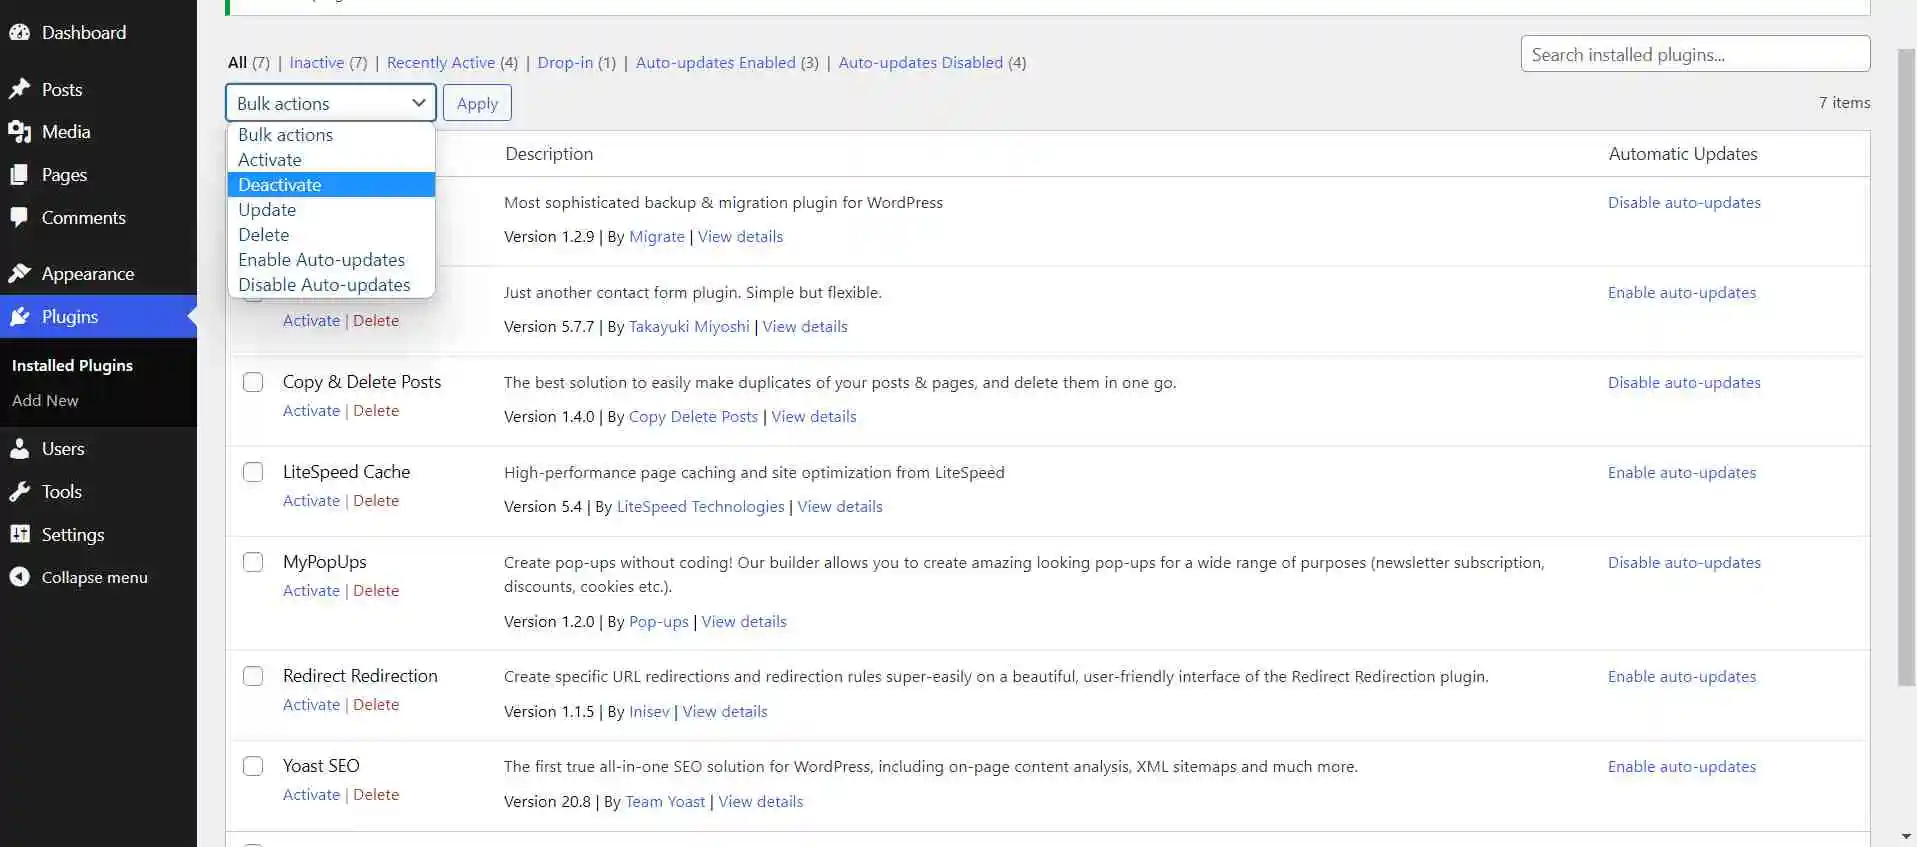The image size is (1917, 847).
Task: Click the Pages icon in sidebar
Action: tap(19, 175)
